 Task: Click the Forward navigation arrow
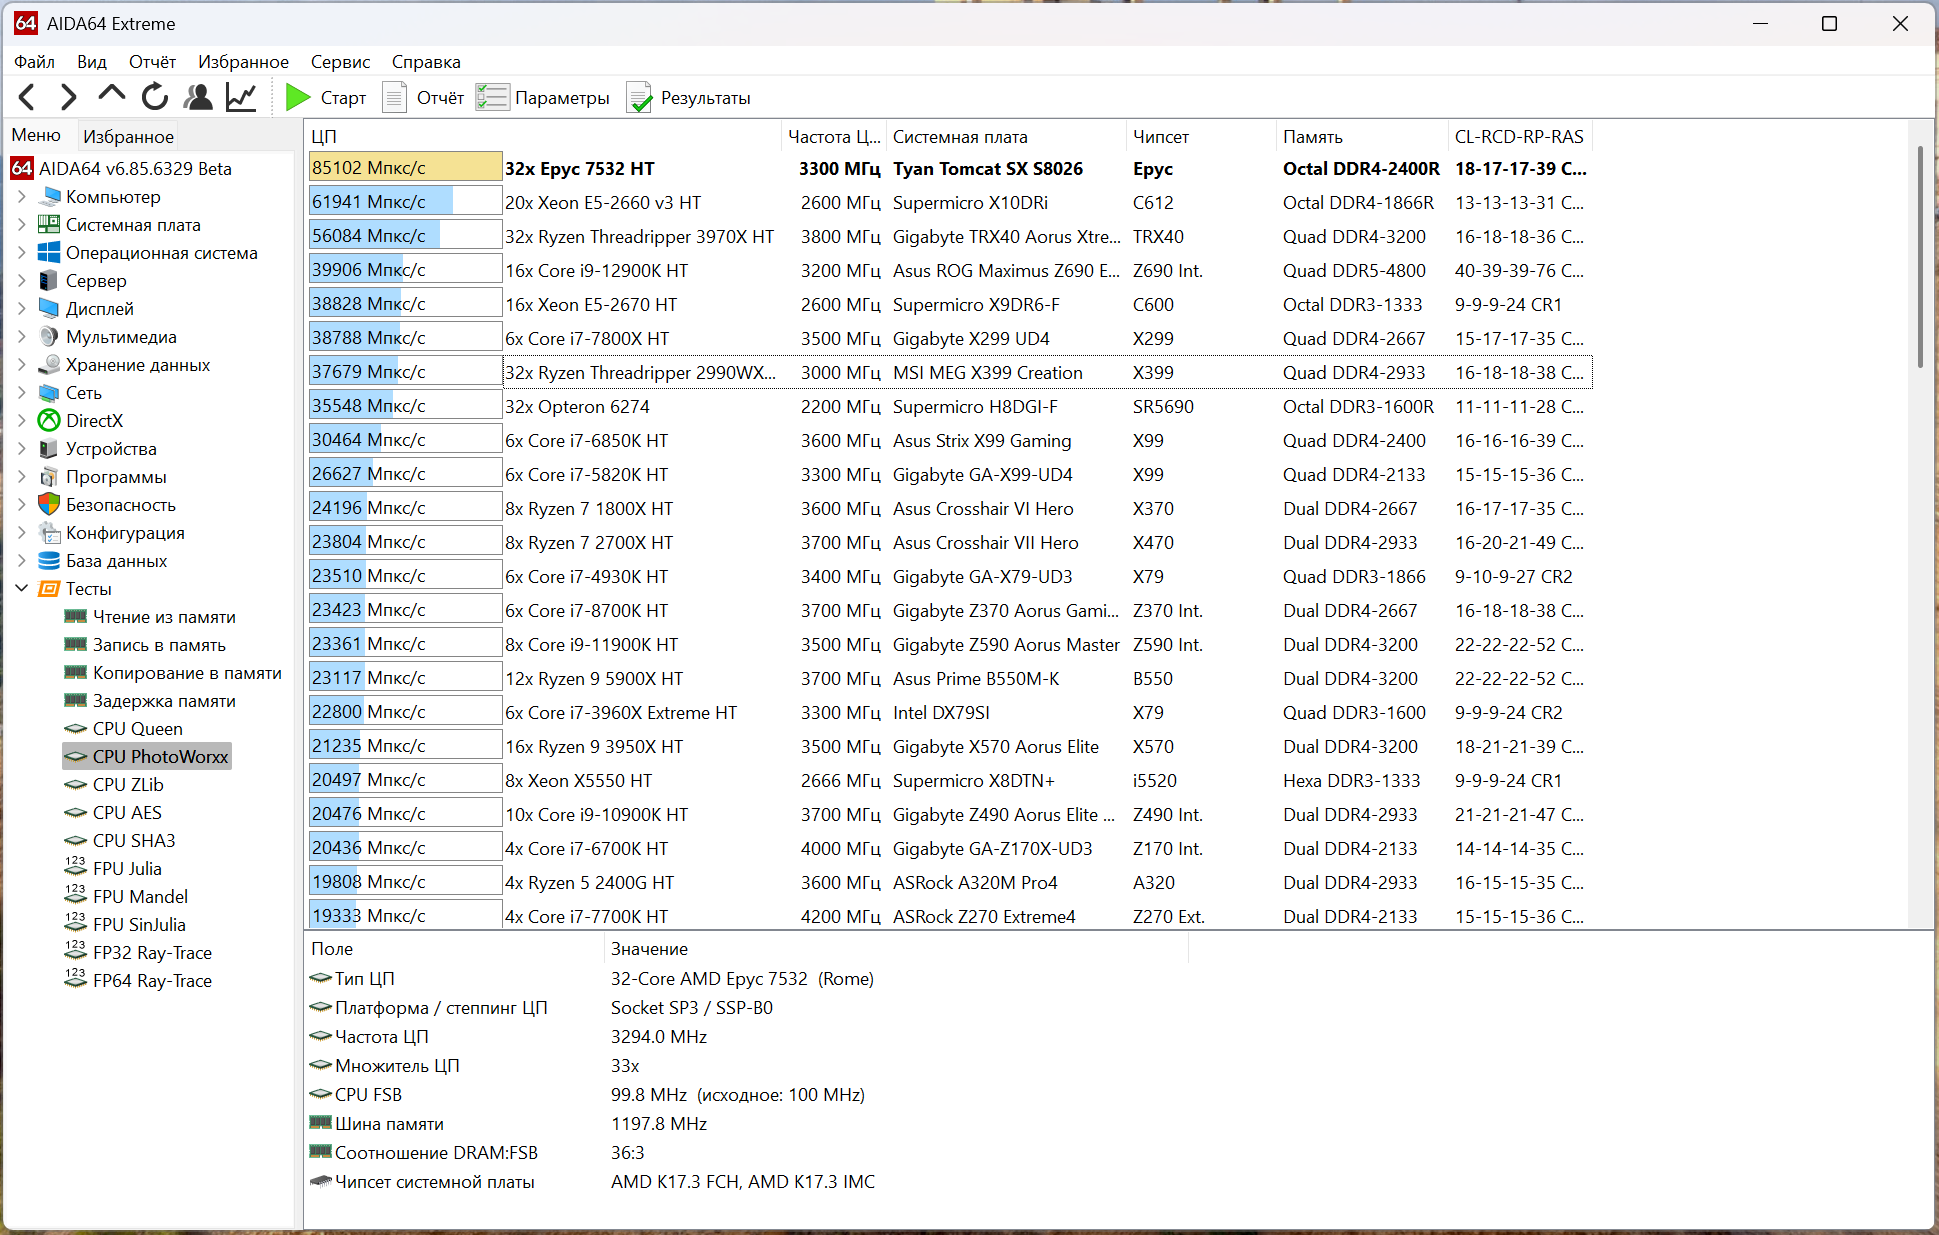68,97
